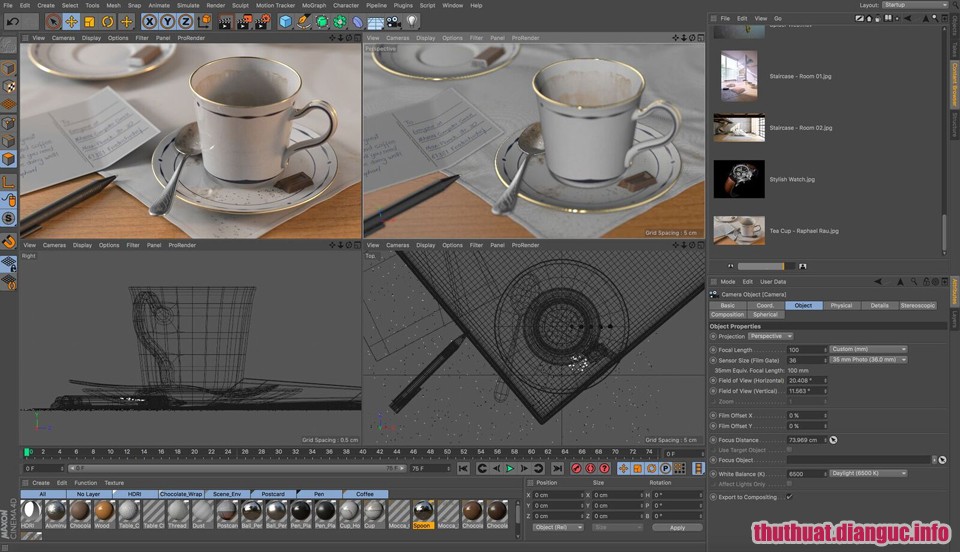The image size is (960, 552).
Task: Open the Render menu
Action: [x=216, y=6]
